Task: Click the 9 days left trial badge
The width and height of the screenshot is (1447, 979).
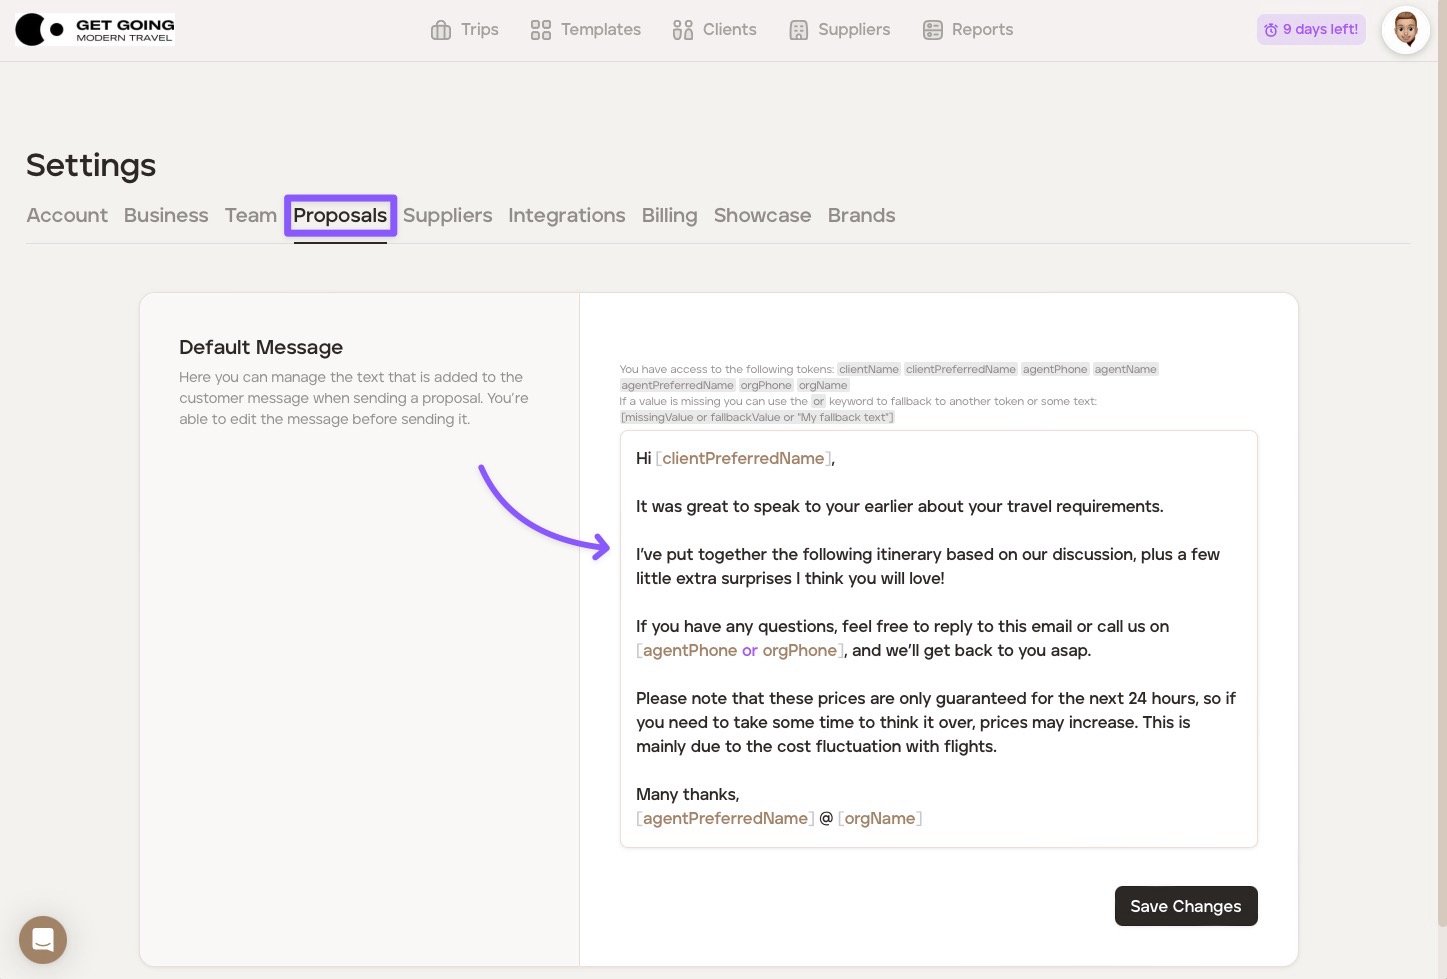Action: [x=1310, y=30]
